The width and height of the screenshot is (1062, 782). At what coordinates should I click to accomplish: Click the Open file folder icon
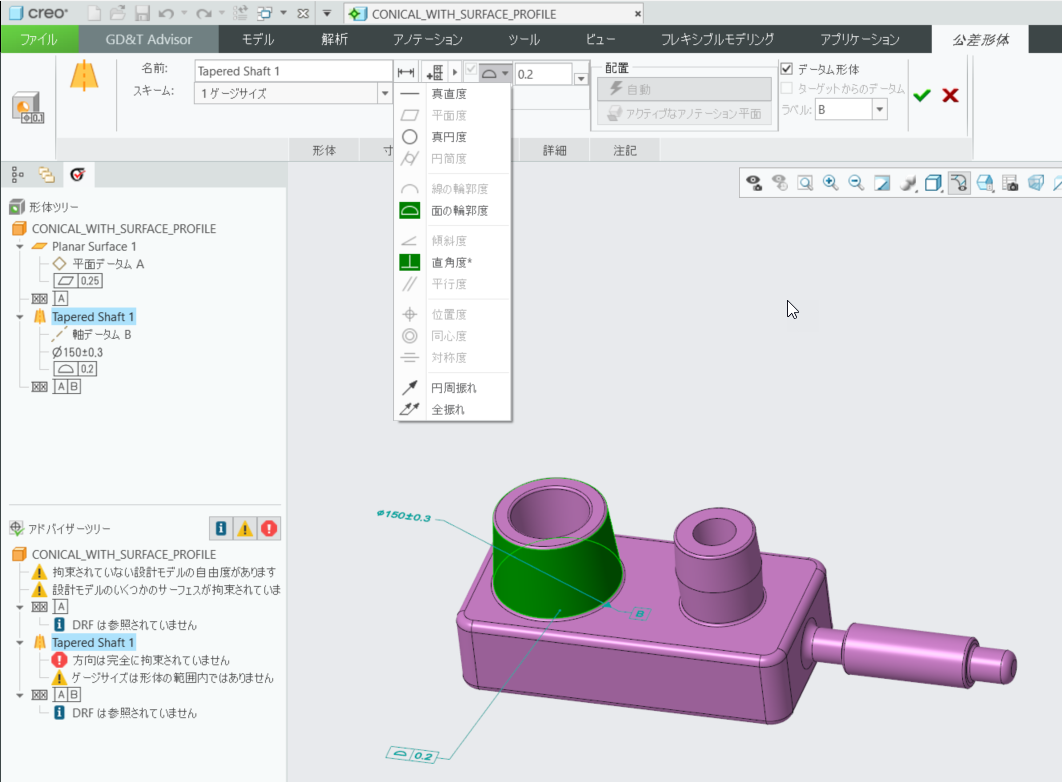click(118, 14)
